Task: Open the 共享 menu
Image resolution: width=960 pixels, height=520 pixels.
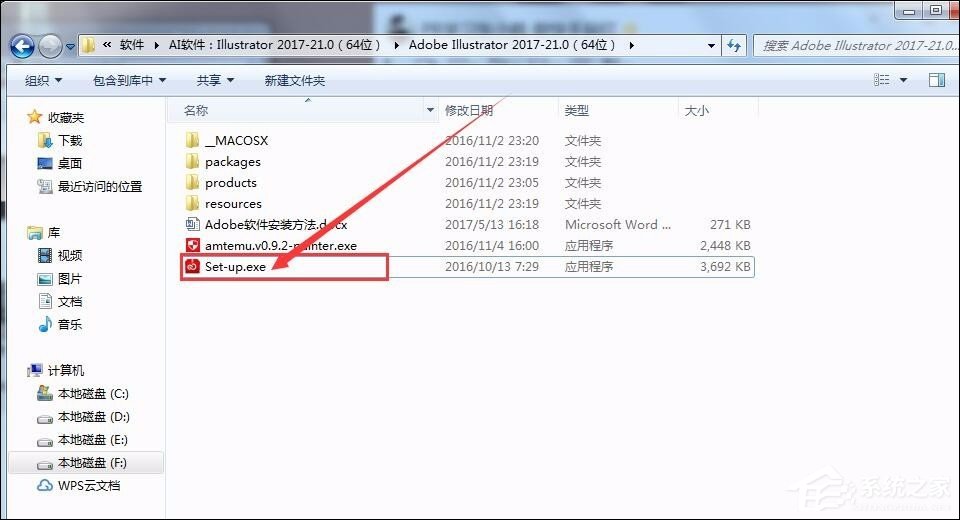Action: tap(215, 80)
